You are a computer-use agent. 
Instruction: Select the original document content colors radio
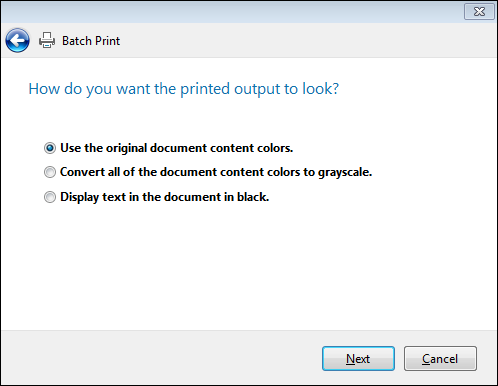pos(50,148)
